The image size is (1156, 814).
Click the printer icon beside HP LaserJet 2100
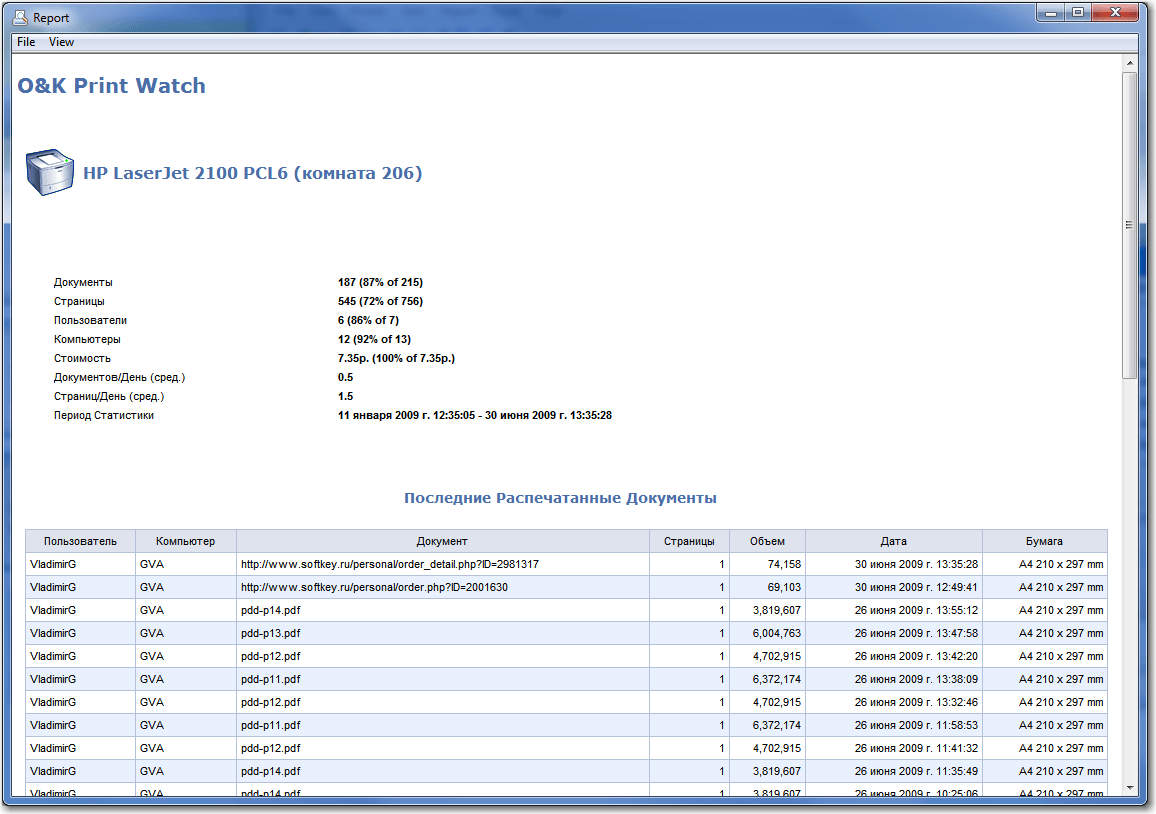coord(49,172)
